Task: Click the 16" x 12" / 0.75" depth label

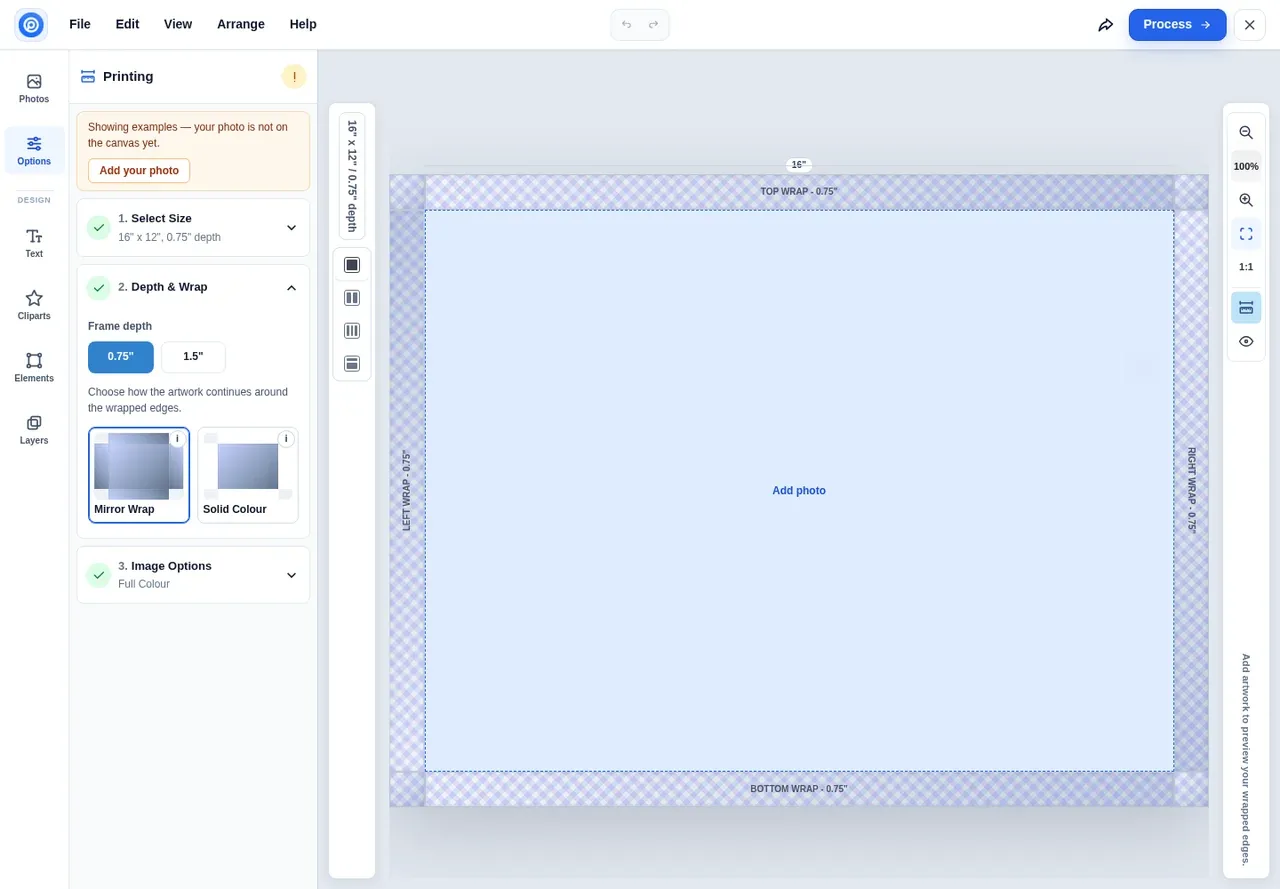Action: point(352,176)
